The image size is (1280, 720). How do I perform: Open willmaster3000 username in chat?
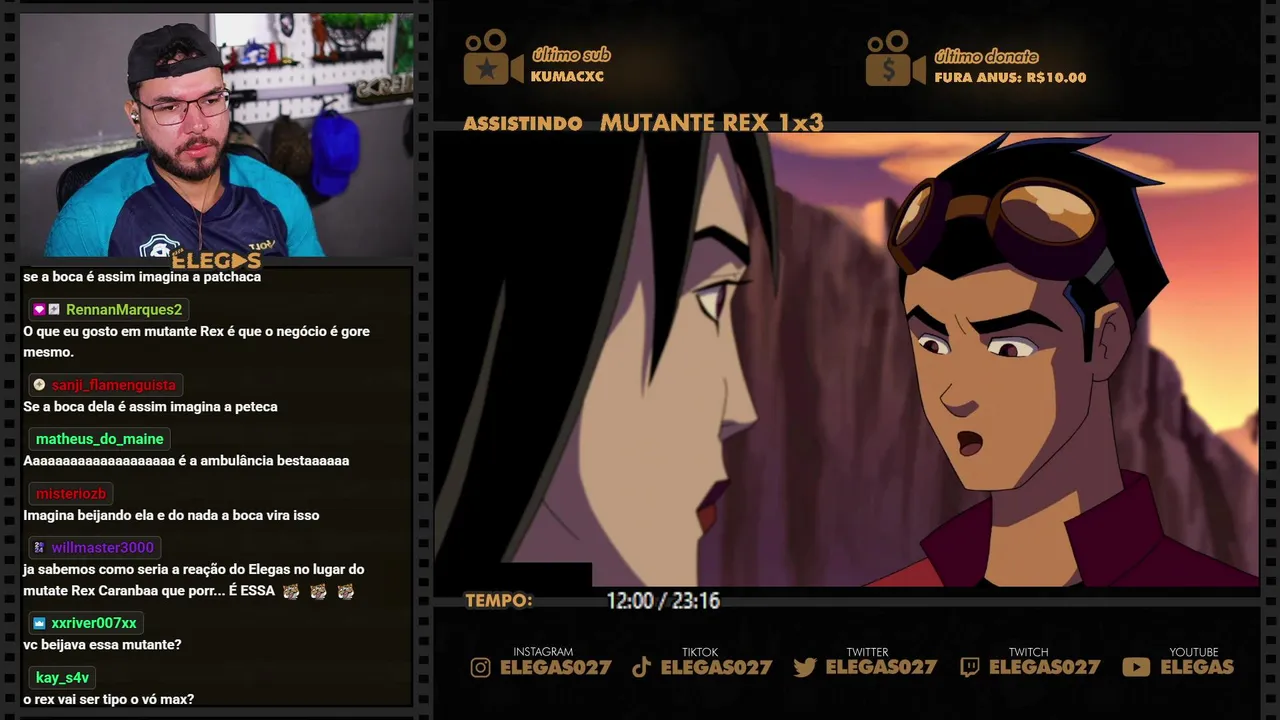[x=103, y=547]
